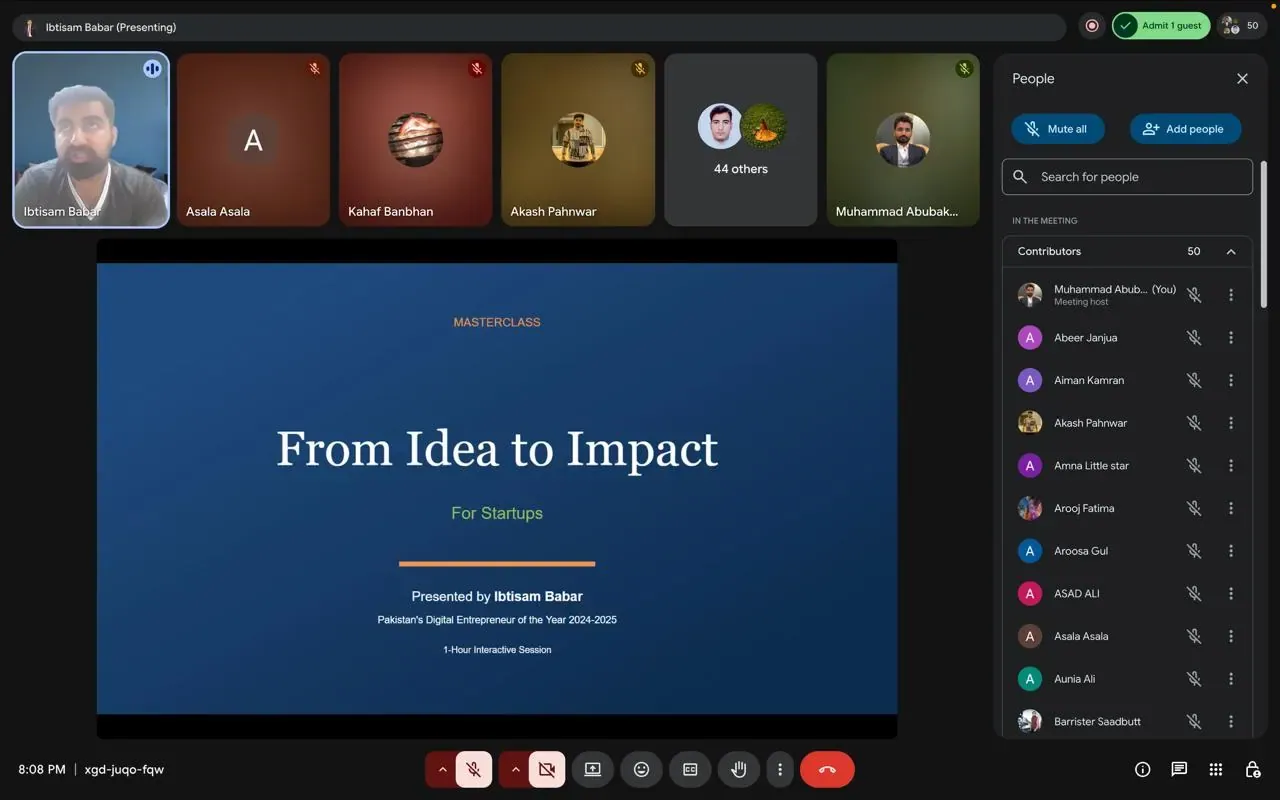Click the People panel scrollbar
The image size is (1280, 800).
[x=1263, y=235]
